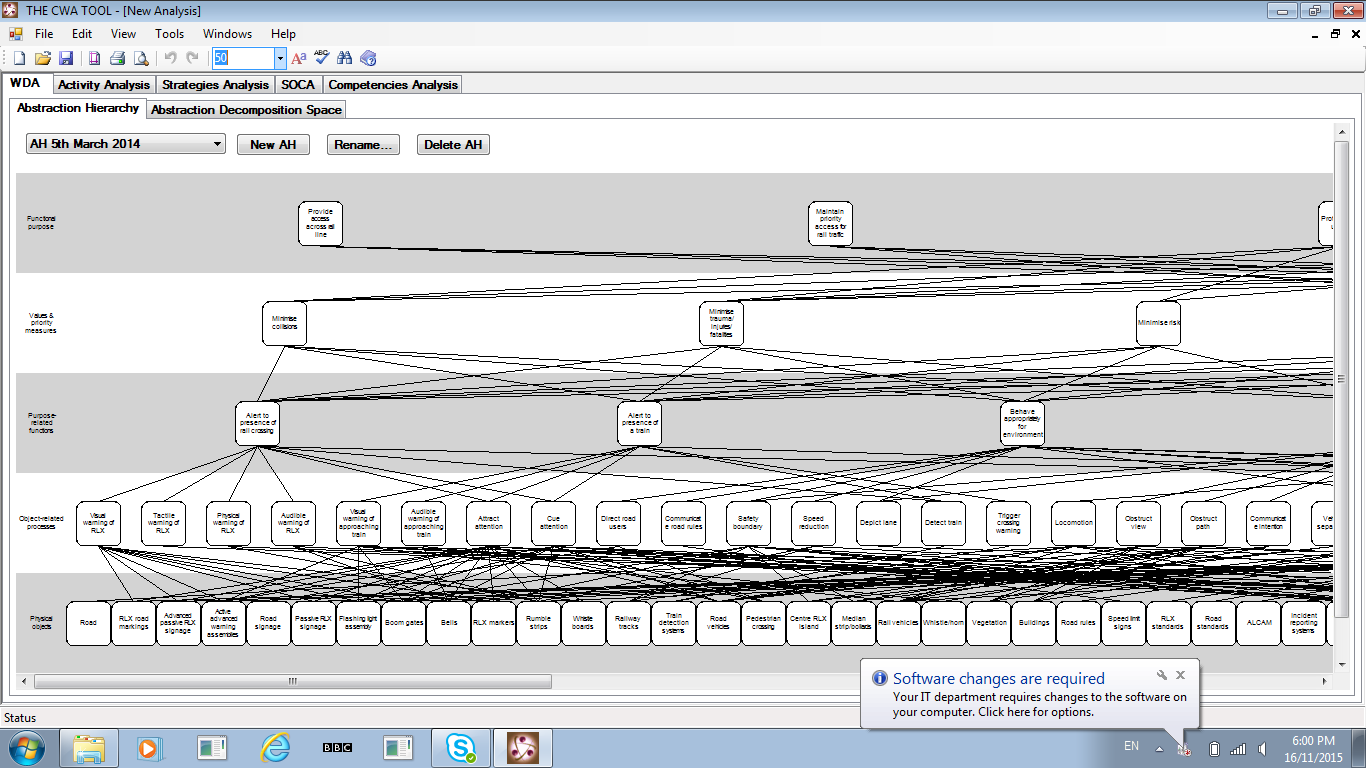The width and height of the screenshot is (1366, 768).
Task: Click the Print toolbar icon
Action: (117, 59)
